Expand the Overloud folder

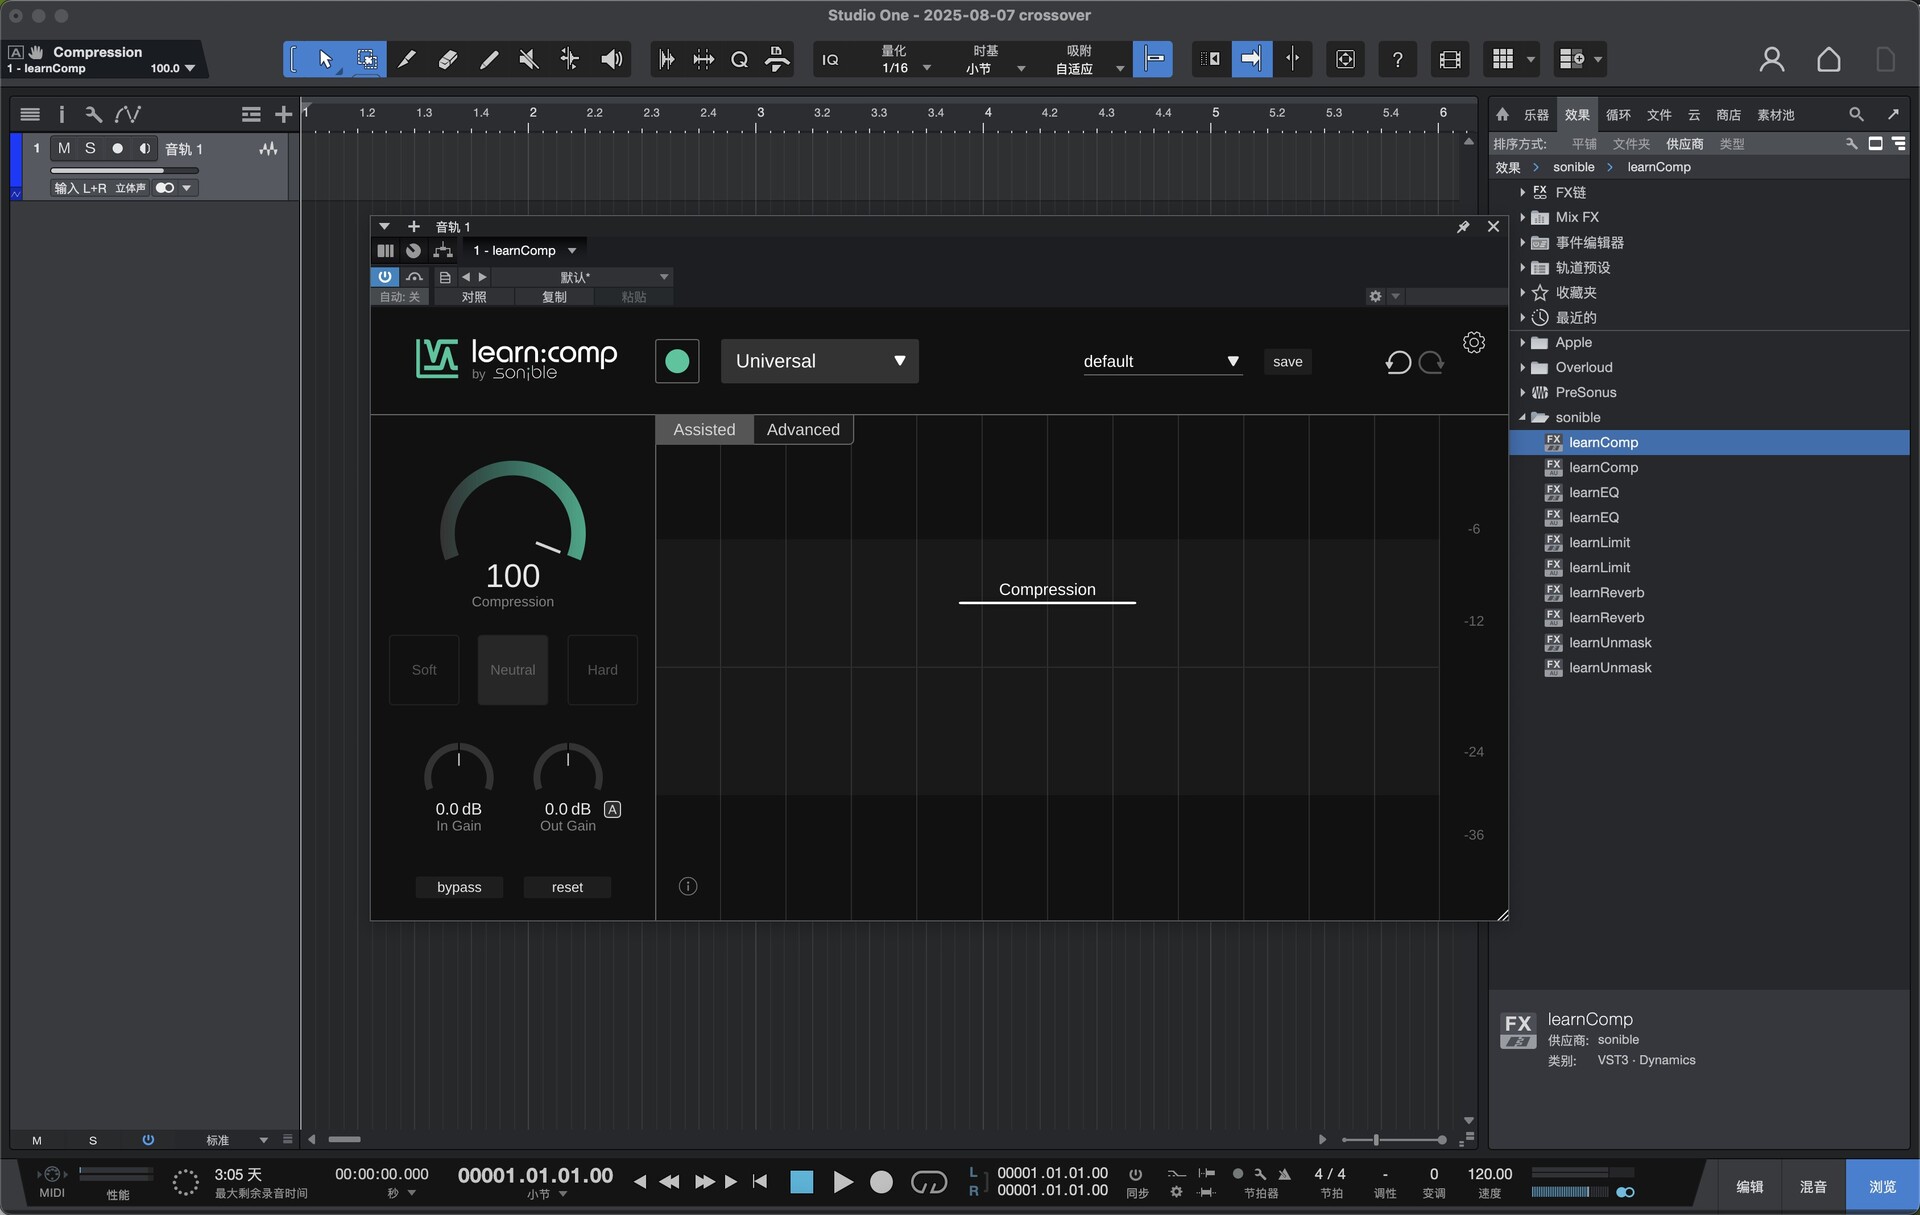pos(1522,367)
